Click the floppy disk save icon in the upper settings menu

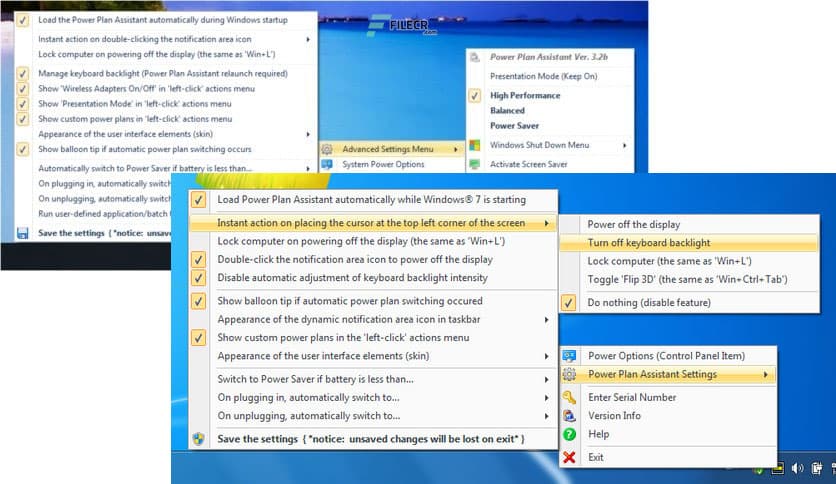point(22,233)
